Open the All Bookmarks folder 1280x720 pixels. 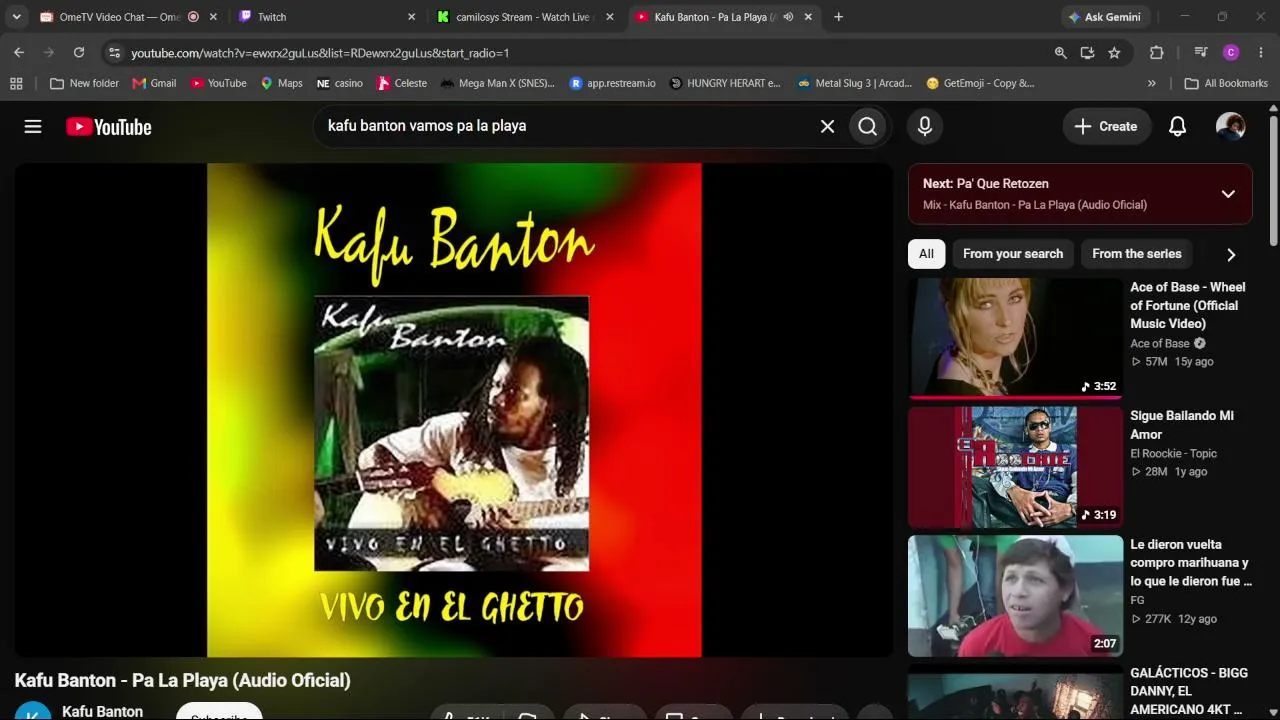coord(1226,83)
